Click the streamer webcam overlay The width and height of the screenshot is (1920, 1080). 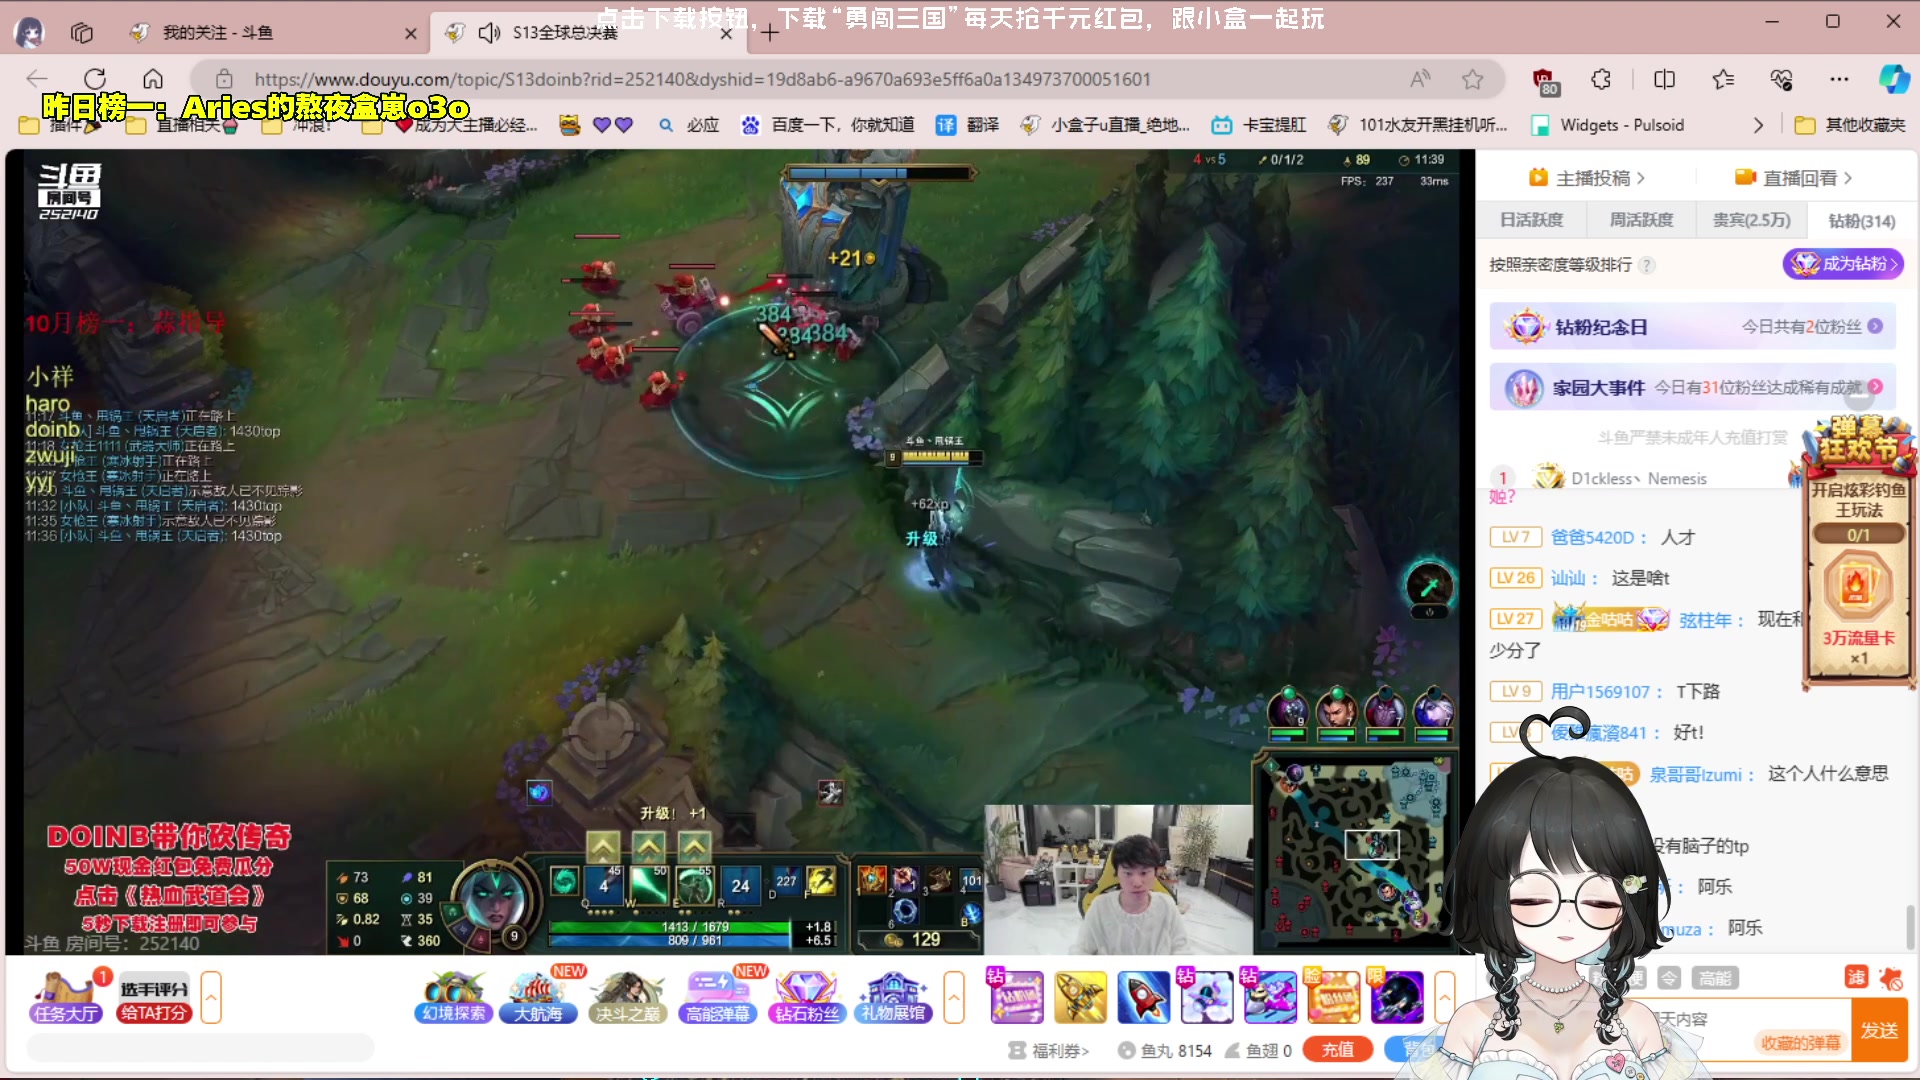pyautogui.click(x=1117, y=879)
